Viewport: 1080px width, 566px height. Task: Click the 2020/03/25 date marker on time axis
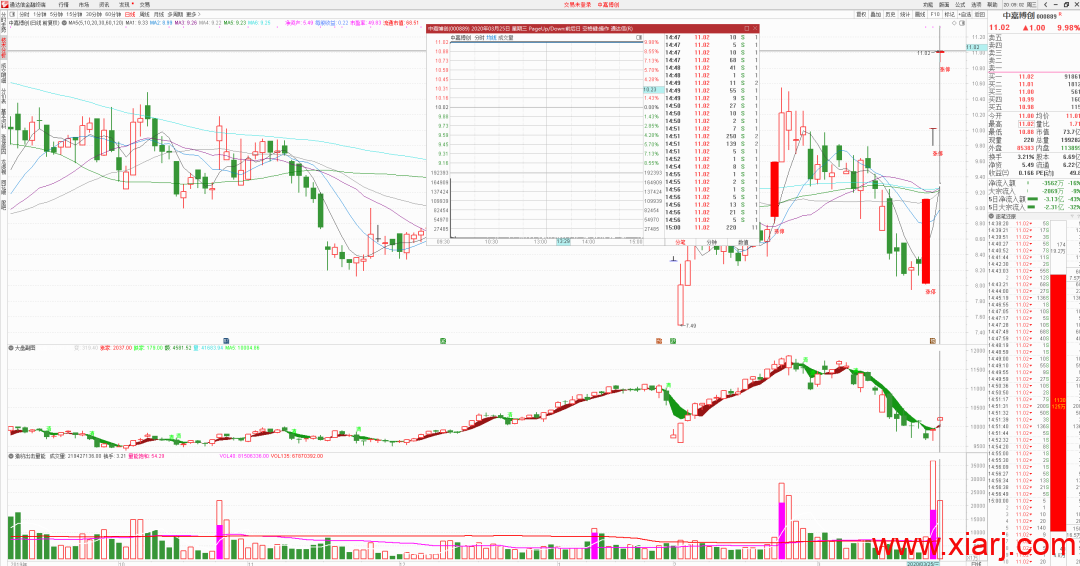tap(922, 563)
